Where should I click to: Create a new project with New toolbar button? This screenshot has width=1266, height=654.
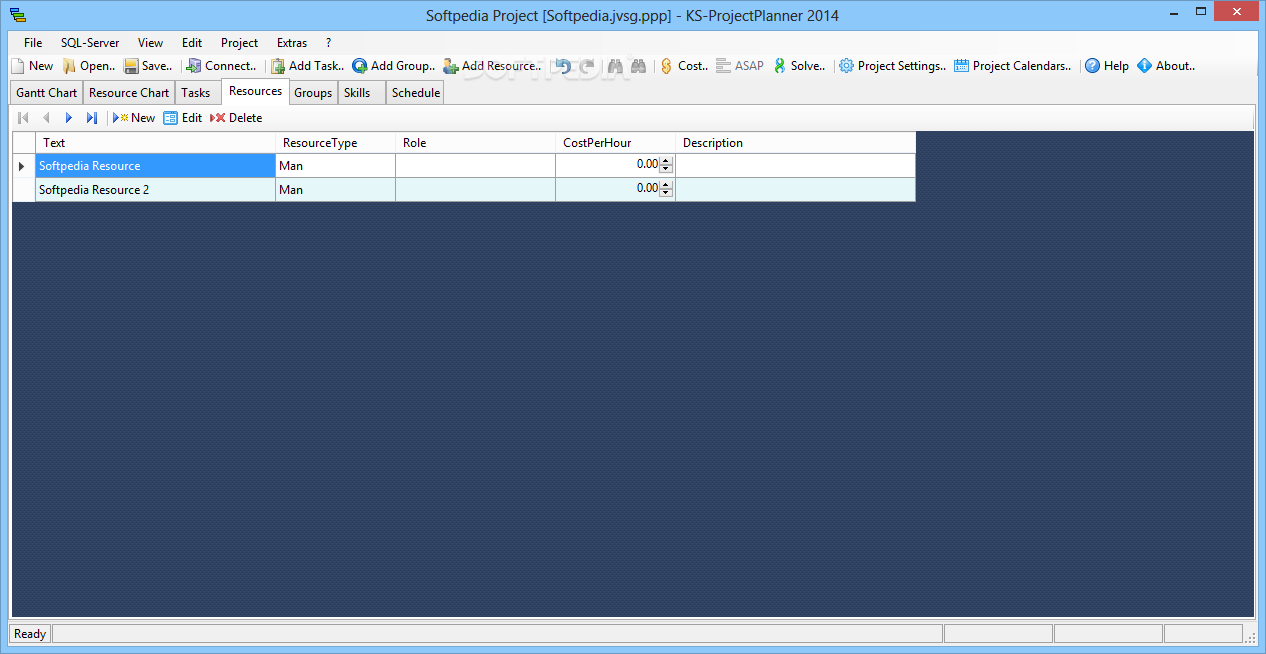(33, 66)
